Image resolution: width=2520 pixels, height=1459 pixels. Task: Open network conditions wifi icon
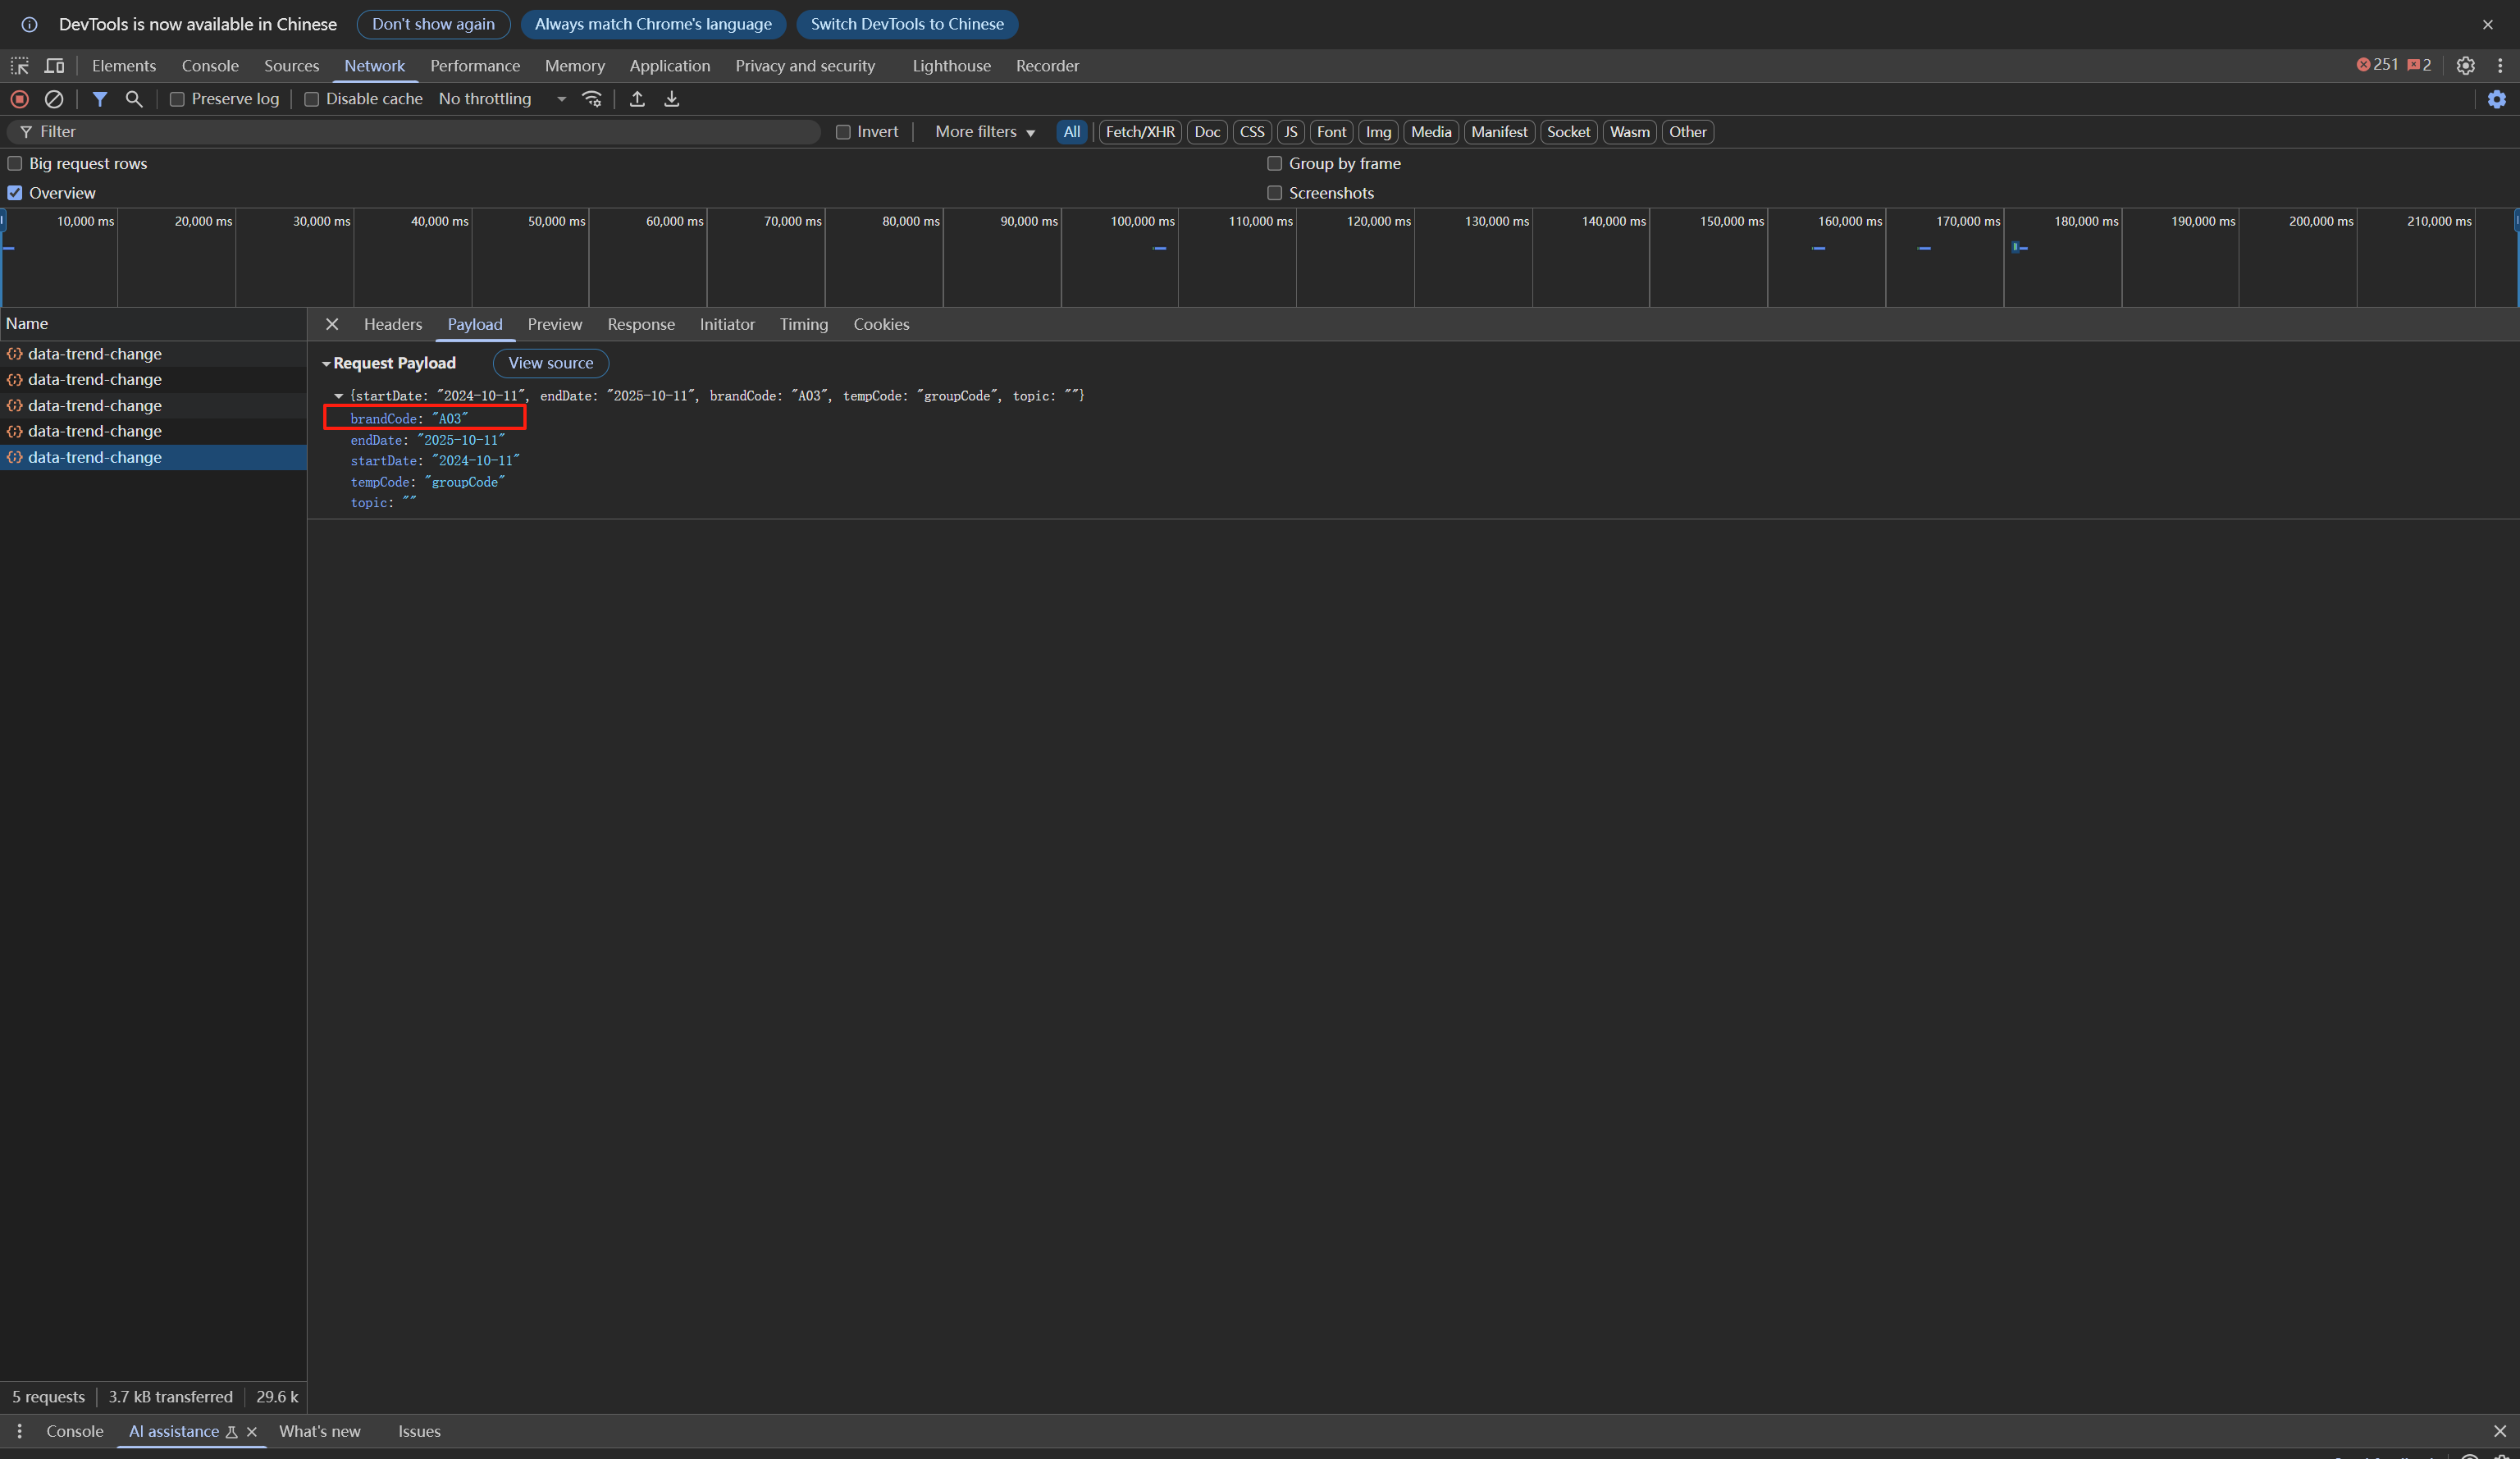pos(592,99)
